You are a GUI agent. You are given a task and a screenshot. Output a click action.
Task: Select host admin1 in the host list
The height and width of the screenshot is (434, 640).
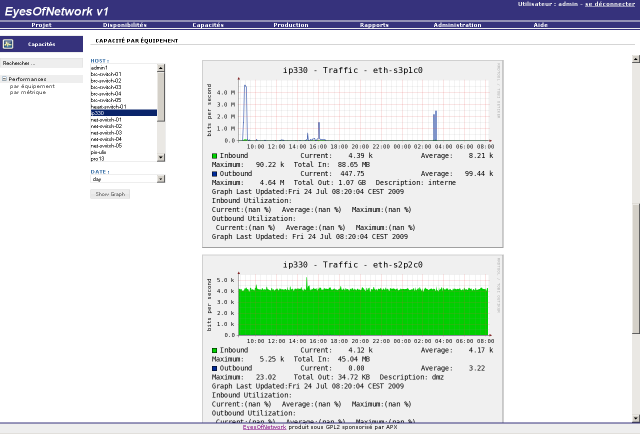123,68
